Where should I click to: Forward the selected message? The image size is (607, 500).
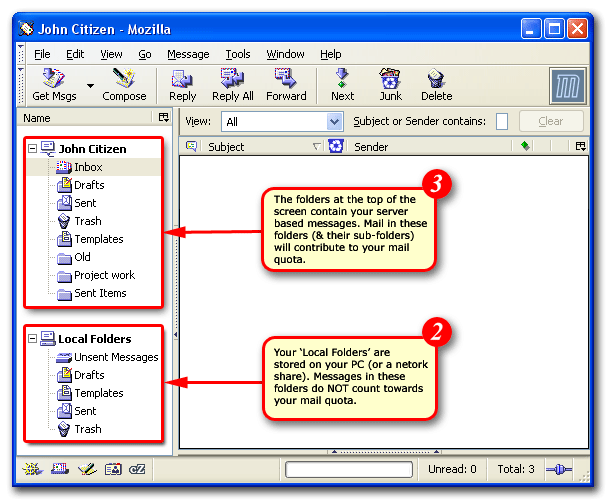click(286, 82)
